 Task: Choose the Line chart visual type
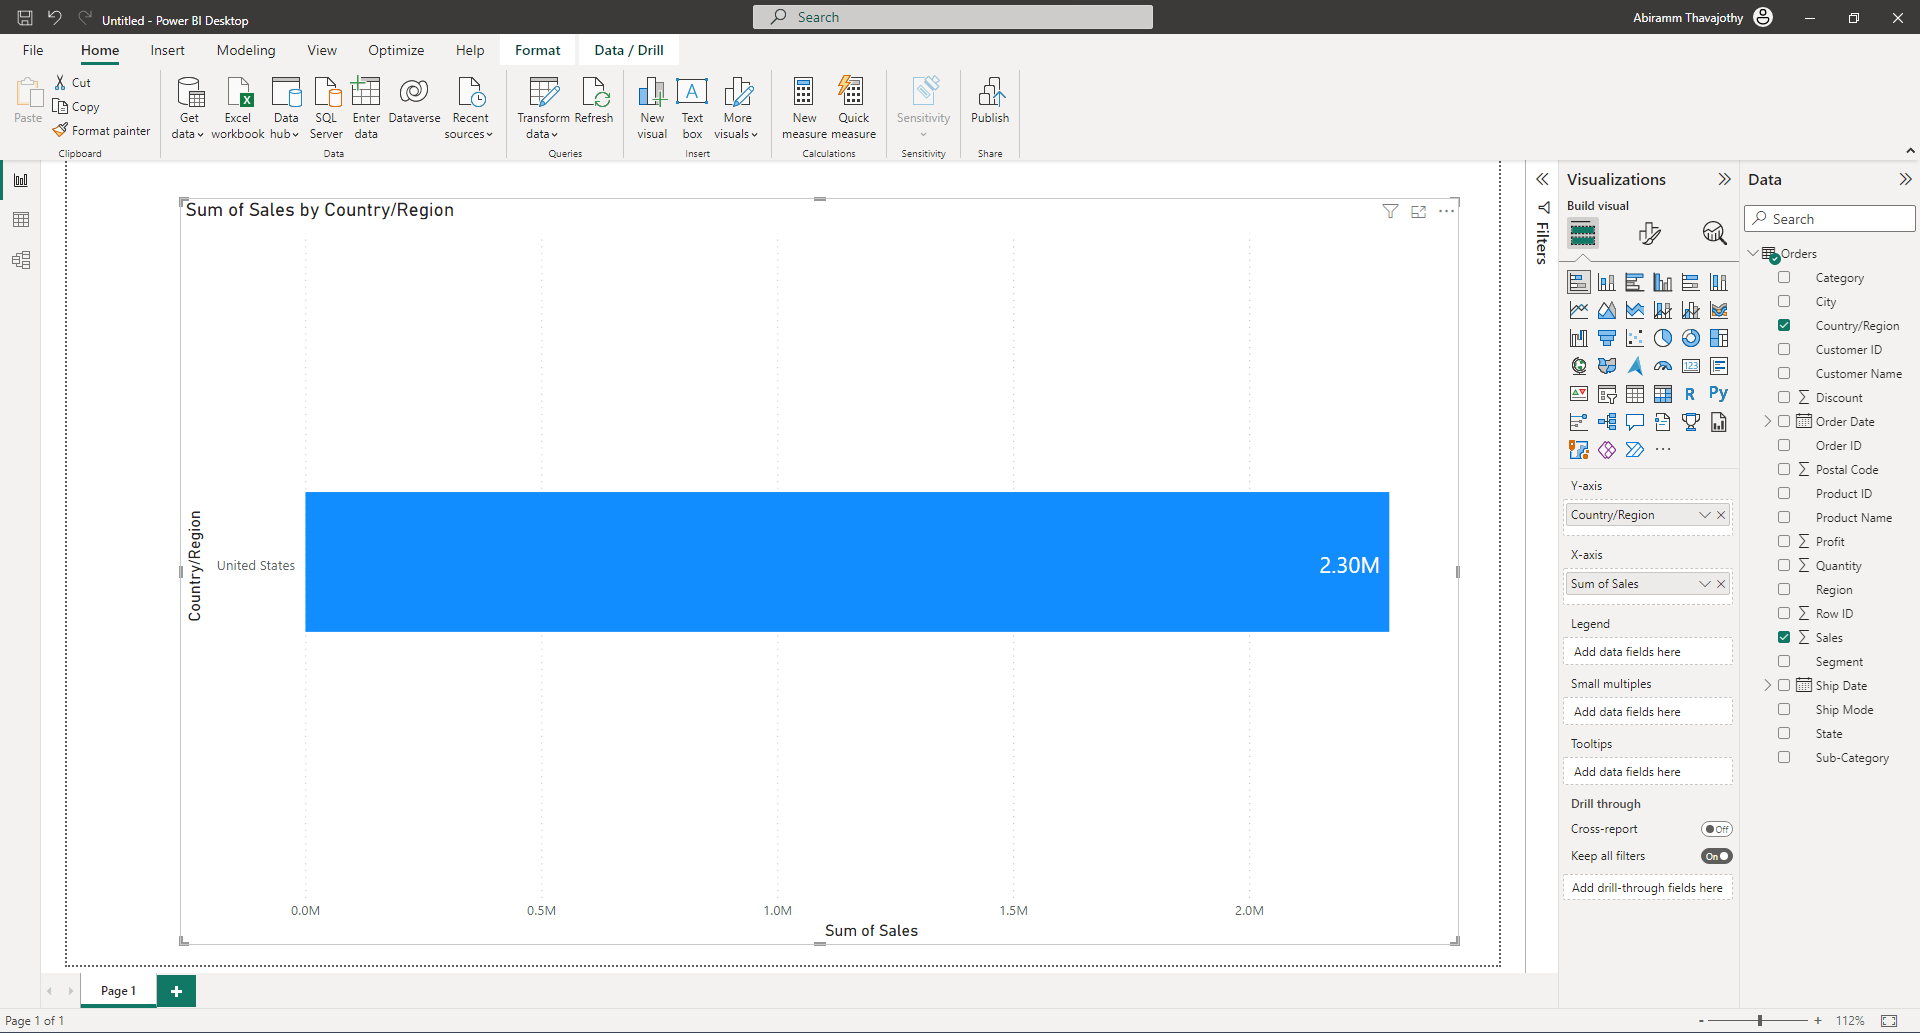click(x=1579, y=310)
